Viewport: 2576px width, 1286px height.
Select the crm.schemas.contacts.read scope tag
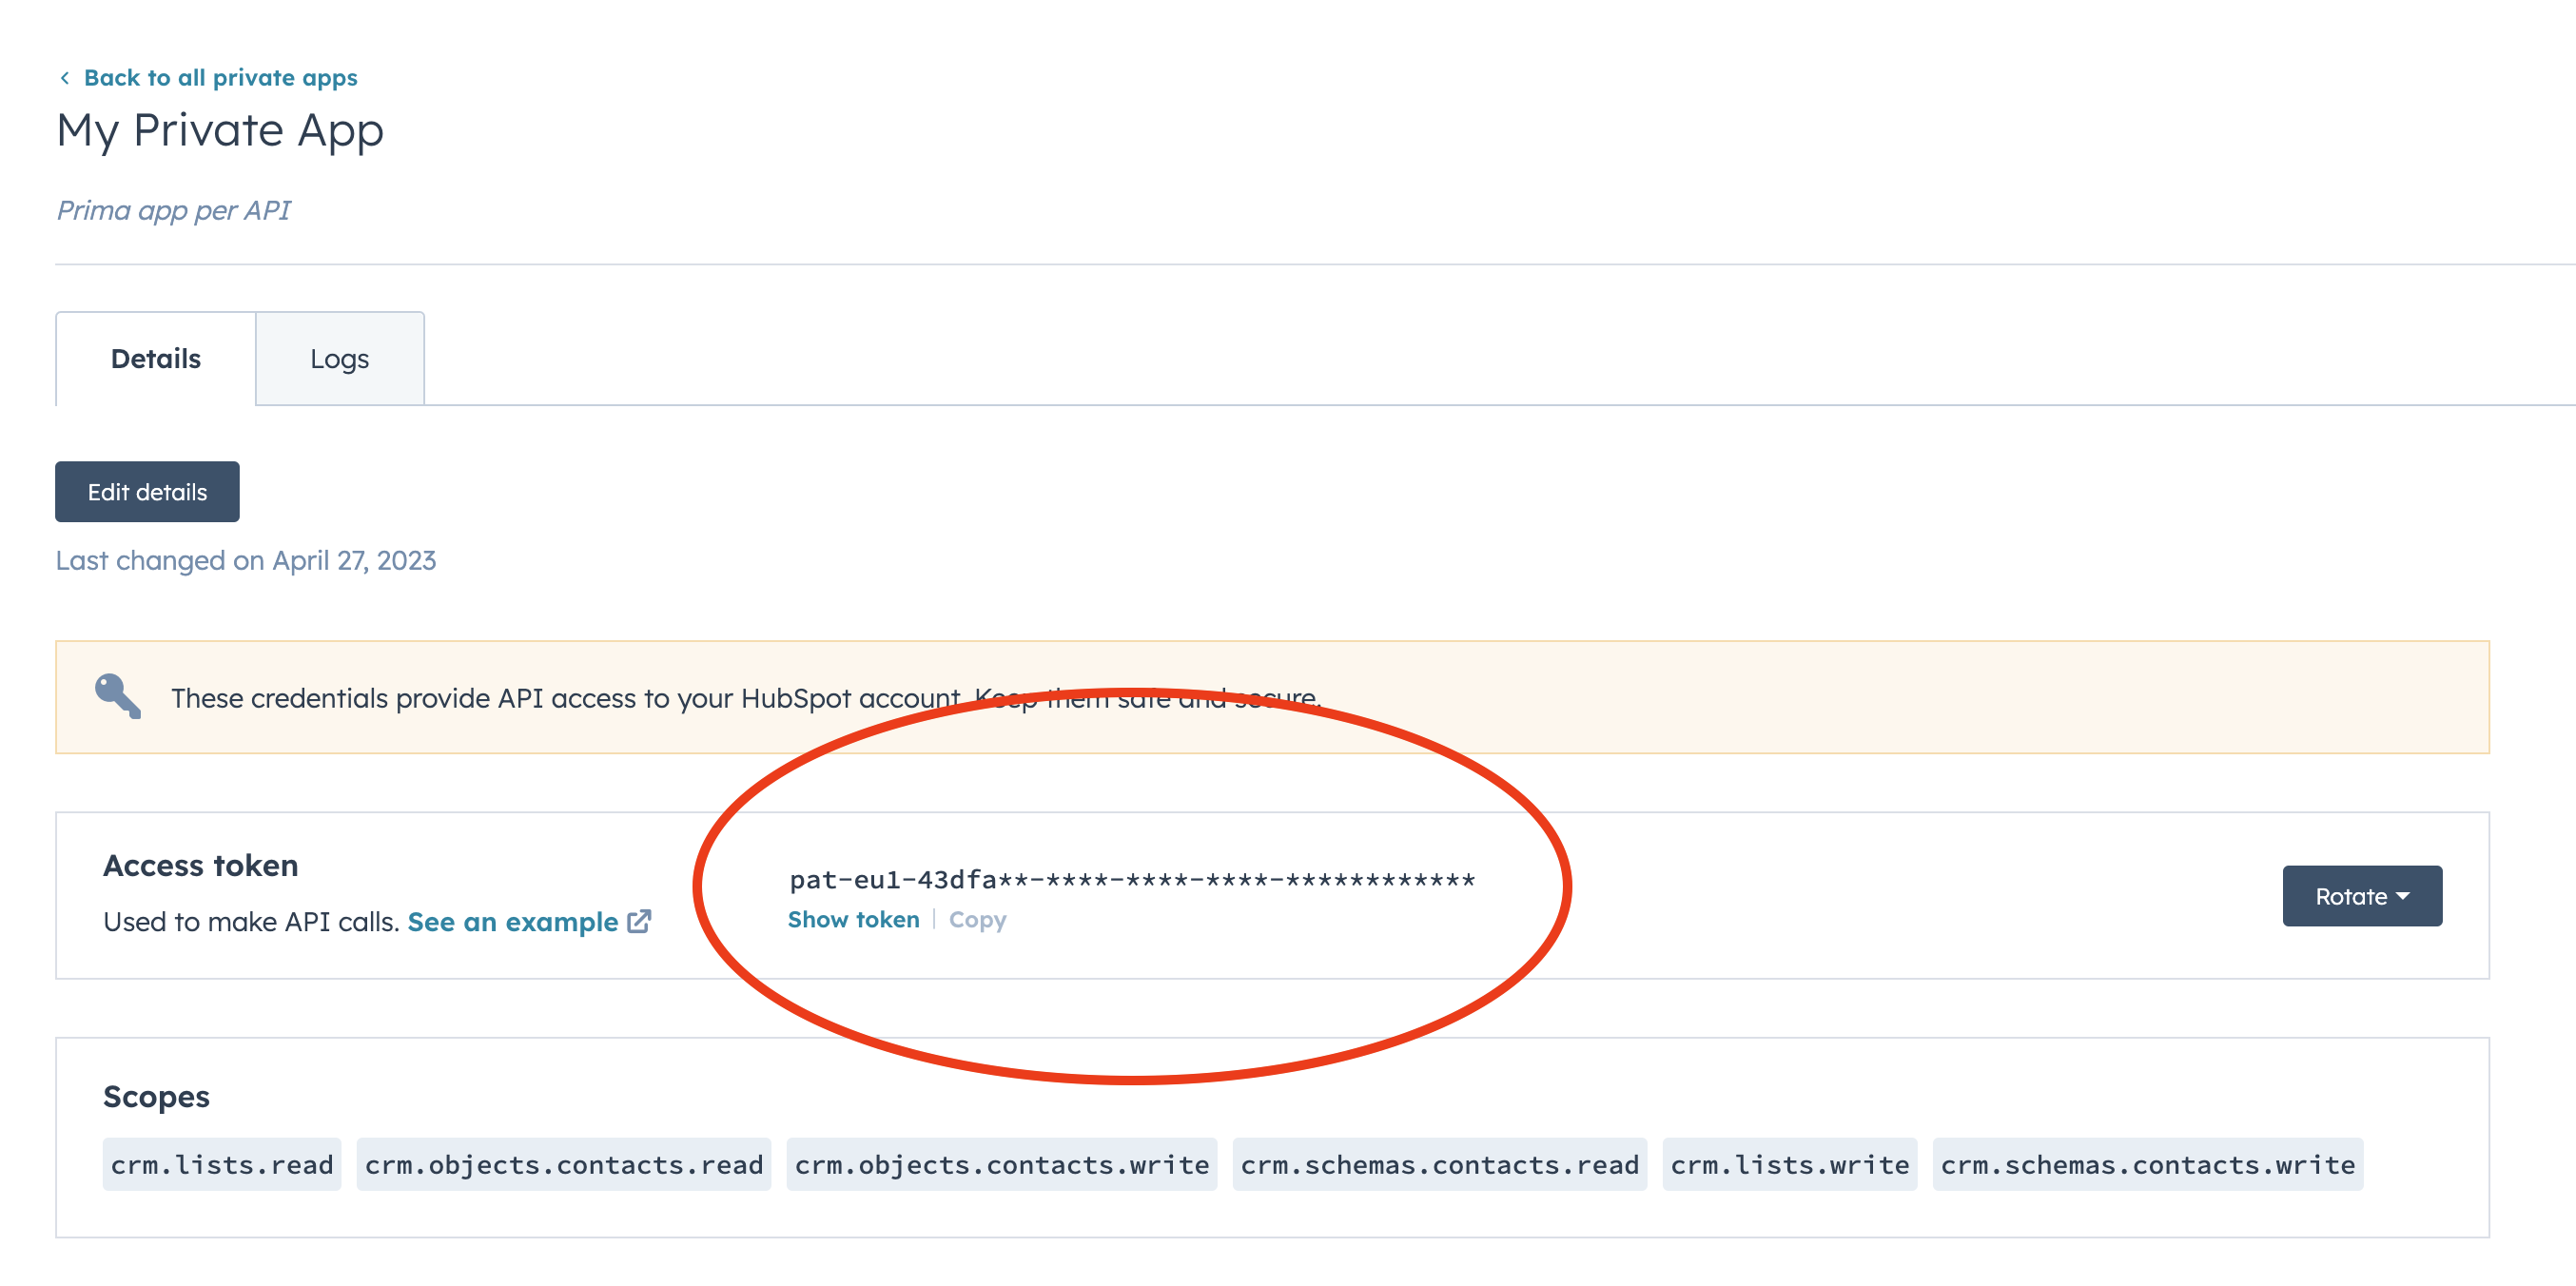click(x=1439, y=1164)
